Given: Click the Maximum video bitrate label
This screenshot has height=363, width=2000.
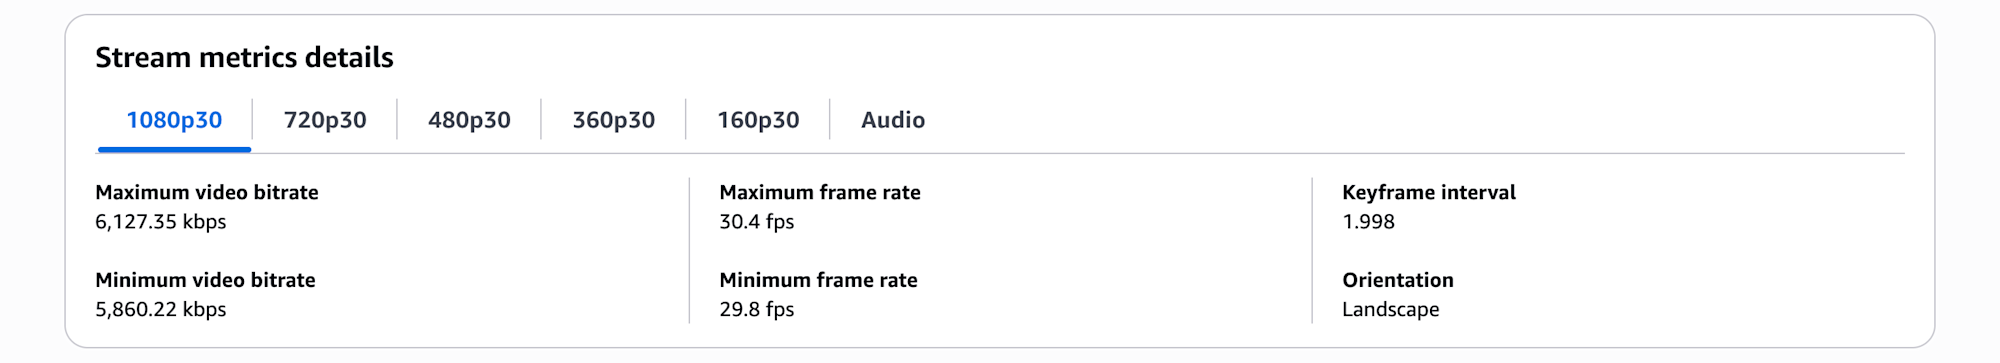Looking at the screenshot, I should 207,192.
